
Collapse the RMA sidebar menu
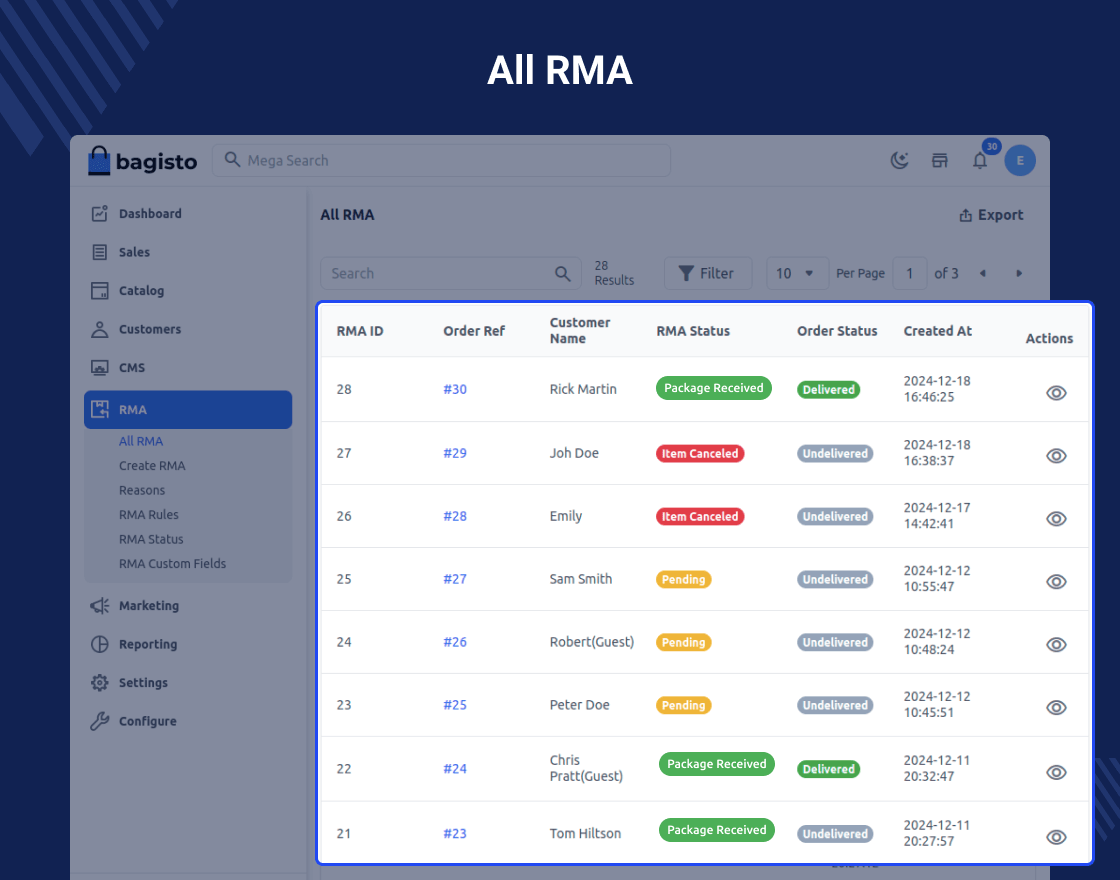188,410
